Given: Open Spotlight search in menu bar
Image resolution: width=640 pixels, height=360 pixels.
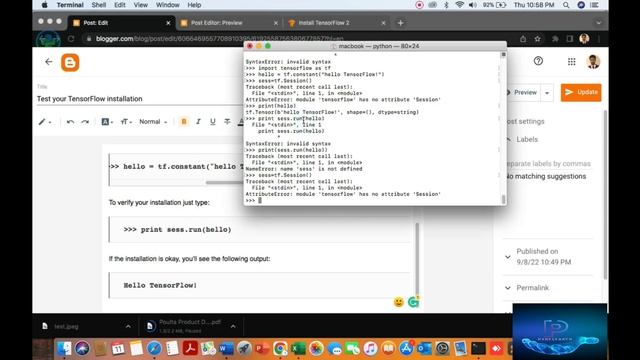Looking at the screenshot, I should 566,5.
